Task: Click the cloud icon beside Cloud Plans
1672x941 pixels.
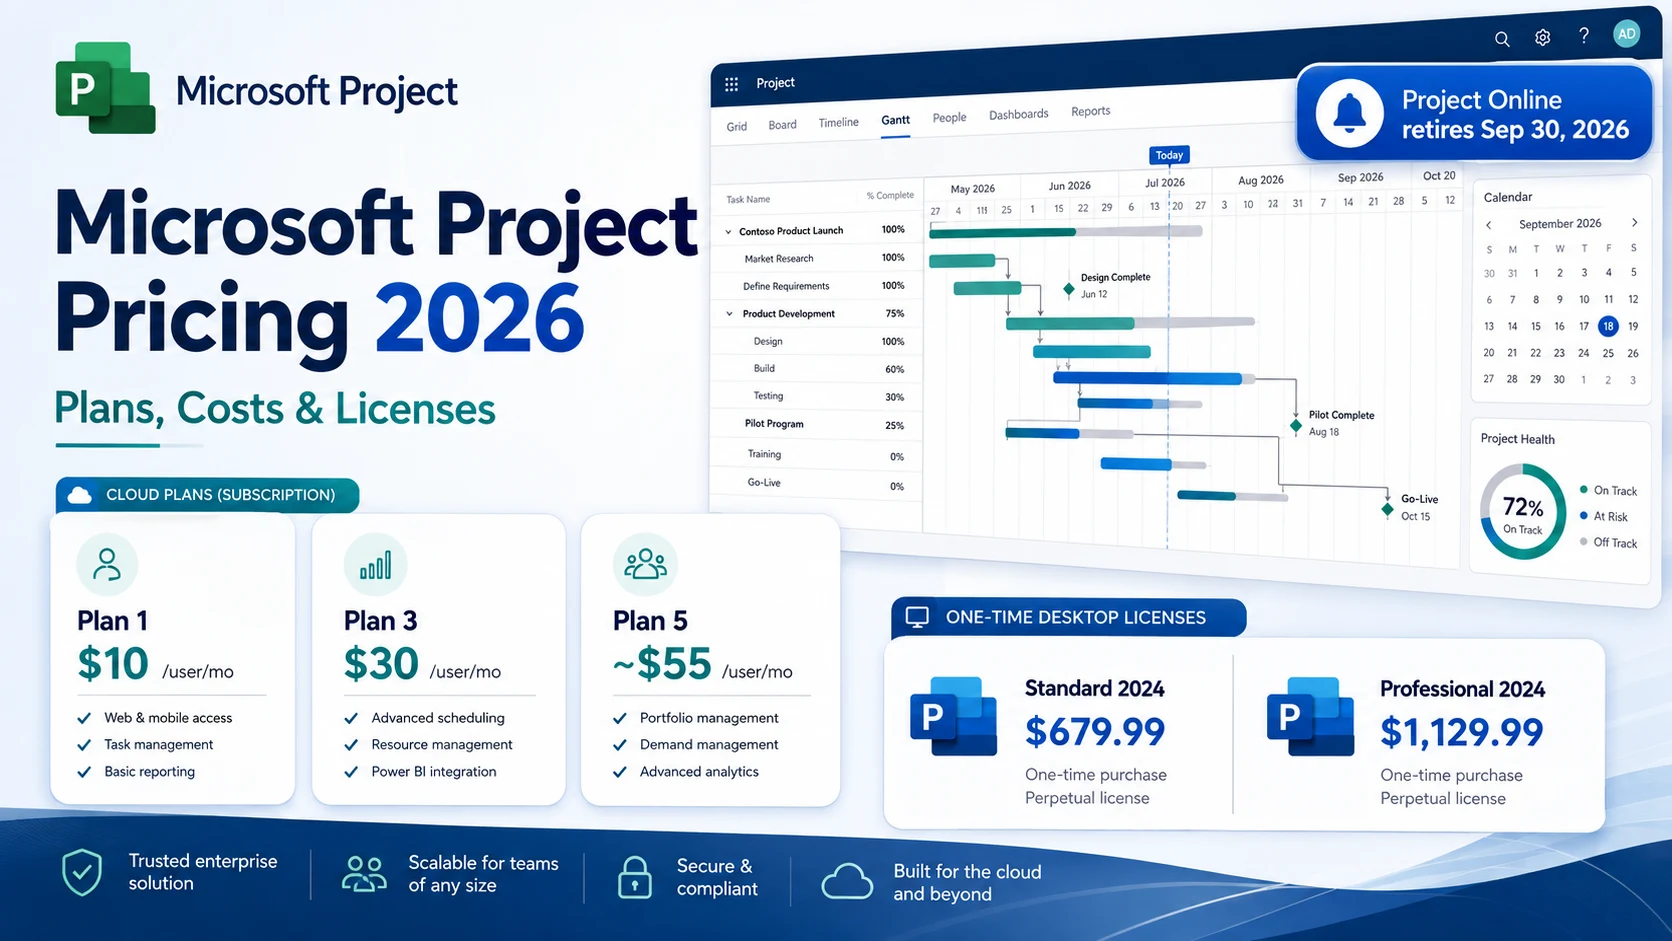Action: coord(79,495)
